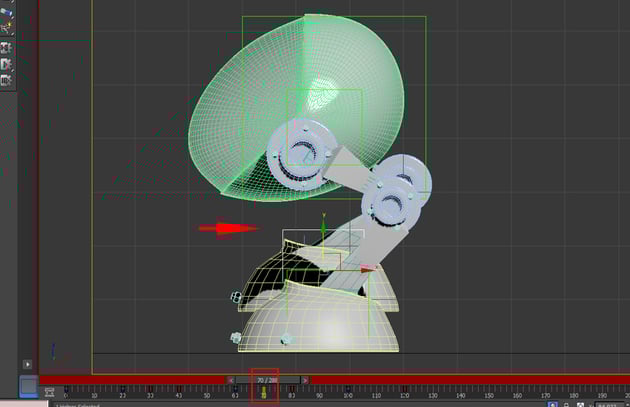Select the keyframe marker at frame 80
The image size is (630, 407).
tap(292, 389)
